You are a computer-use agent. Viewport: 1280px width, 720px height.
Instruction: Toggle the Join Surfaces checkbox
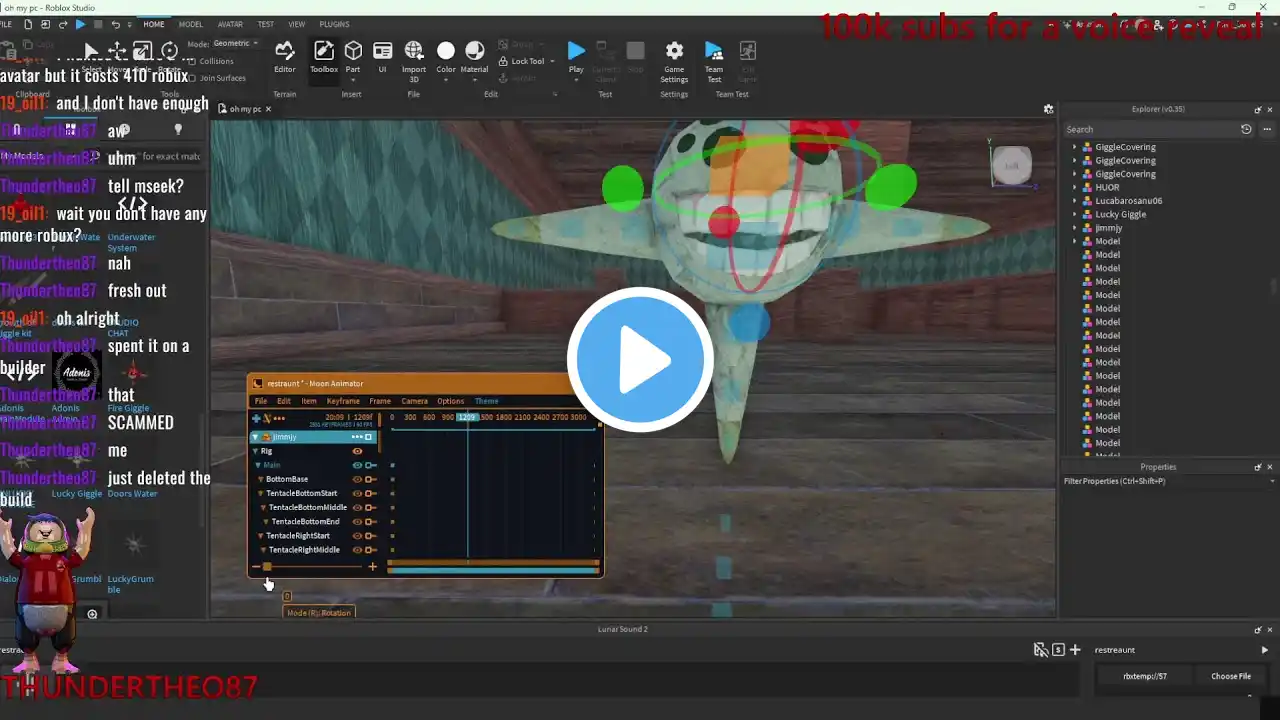[194, 78]
